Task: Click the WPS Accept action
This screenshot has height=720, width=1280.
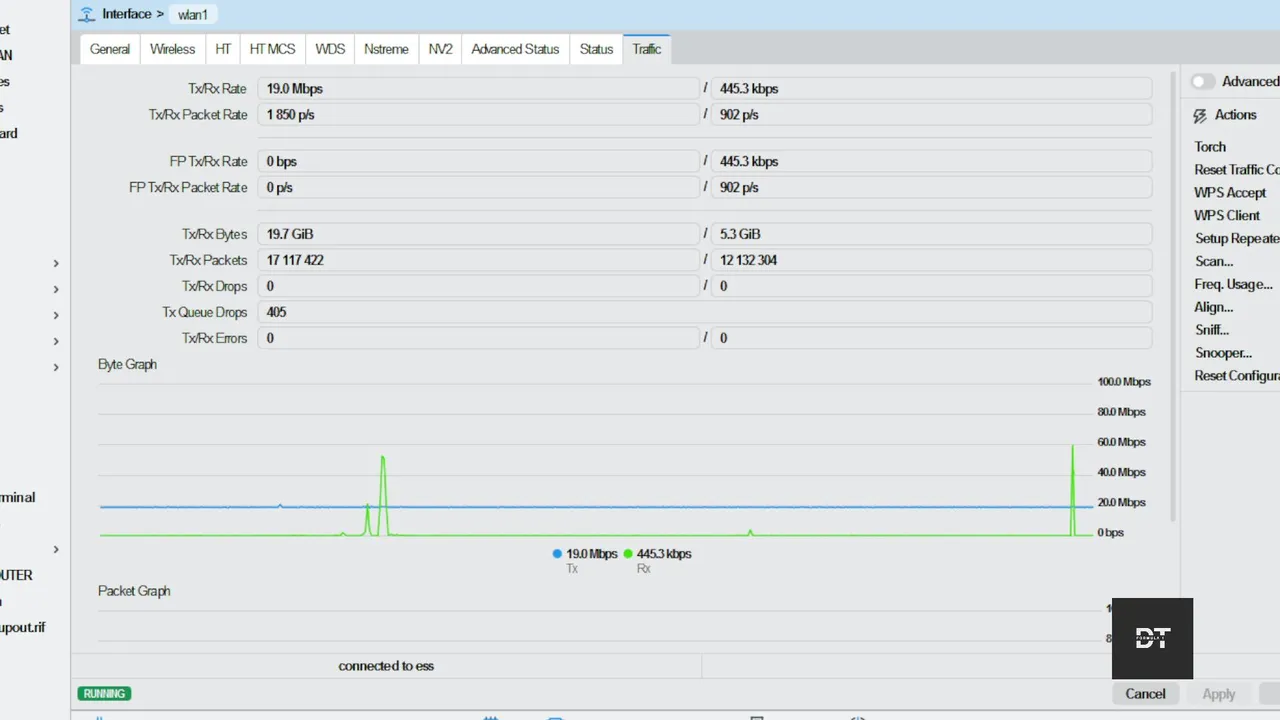Action: pyautogui.click(x=1230, y=193)
